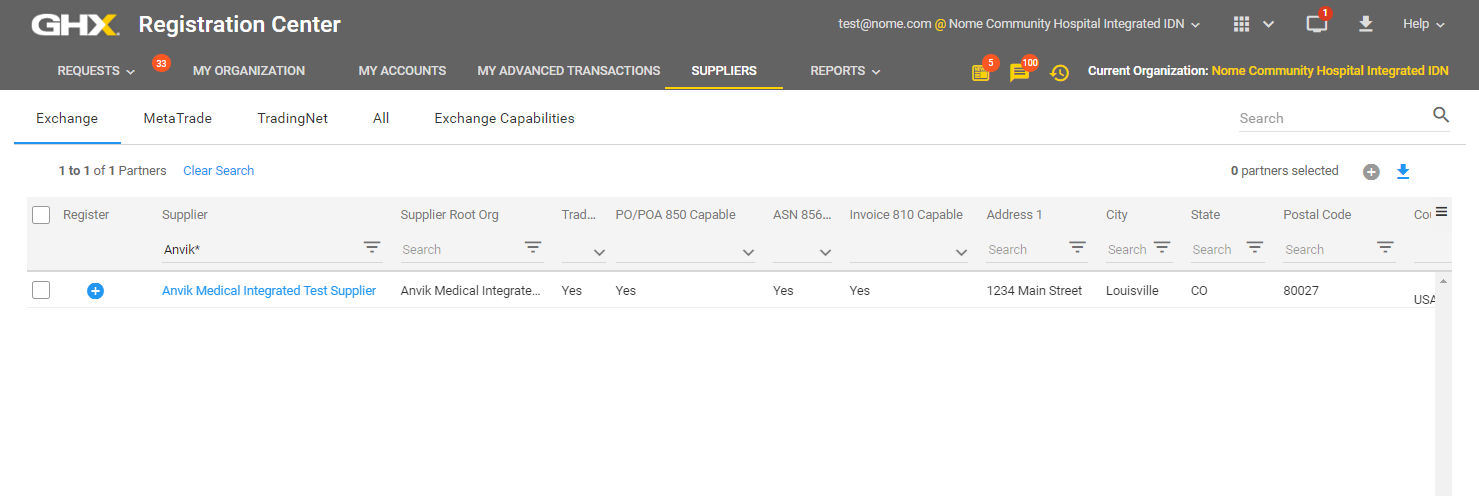Switch to the MetaTrade tab

(178, 118)
